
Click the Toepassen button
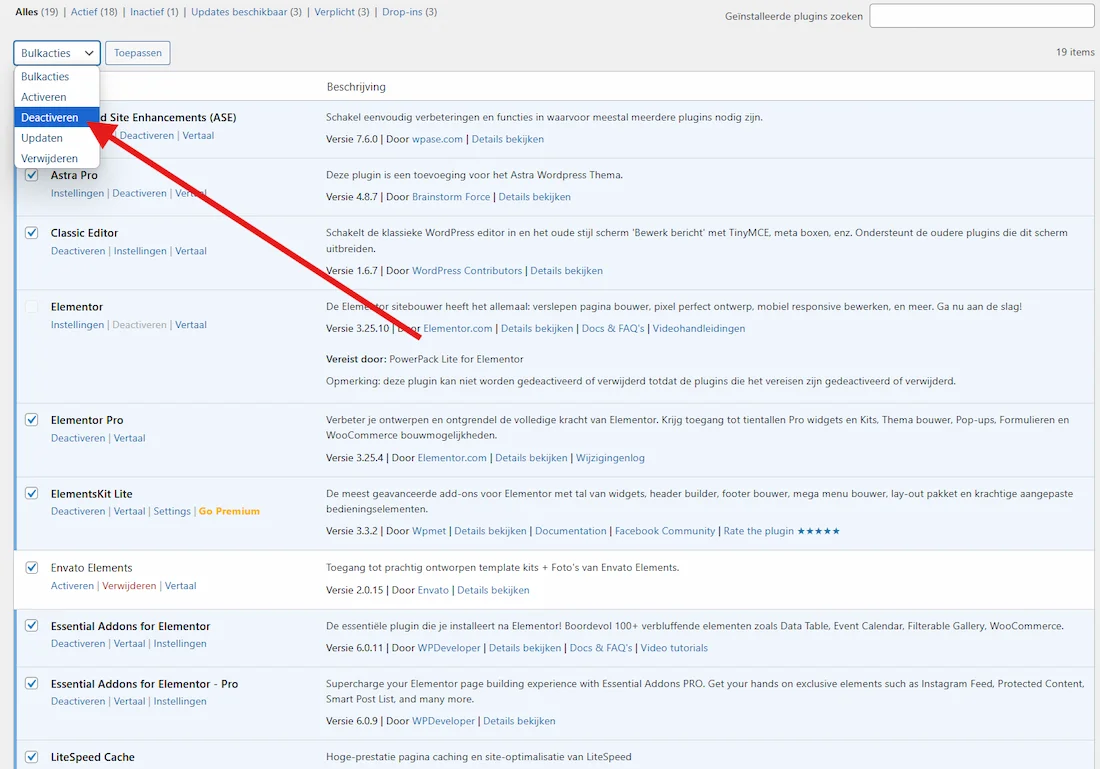point(138,53)
